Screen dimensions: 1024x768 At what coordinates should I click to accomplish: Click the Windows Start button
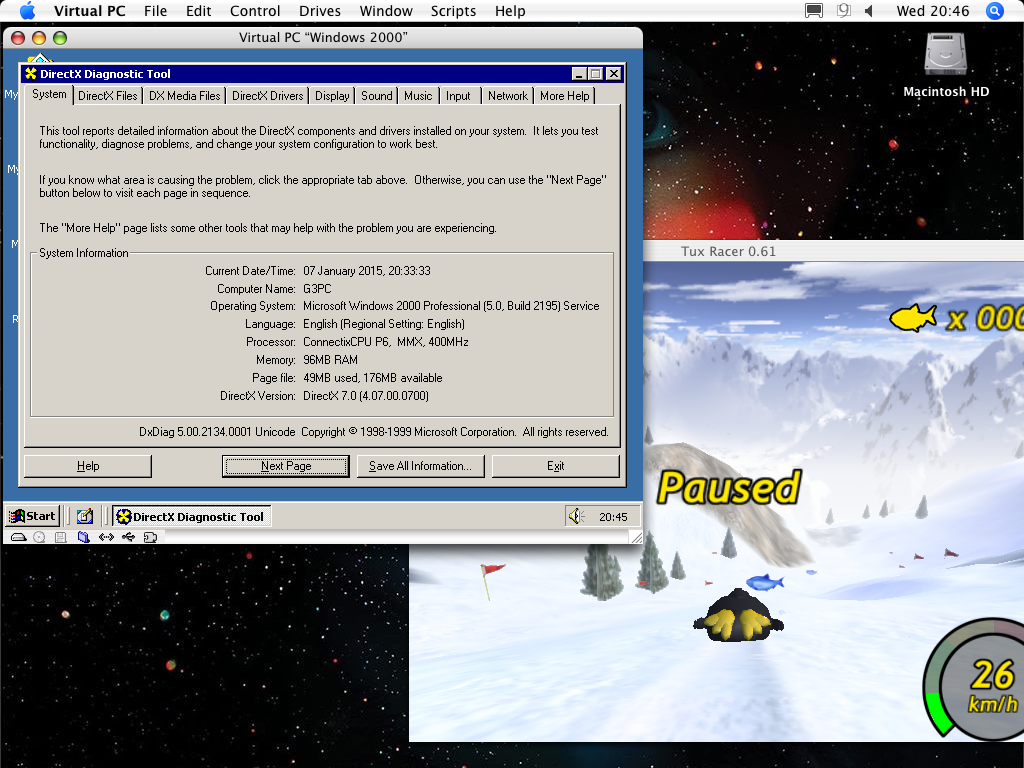click(33, 517)
